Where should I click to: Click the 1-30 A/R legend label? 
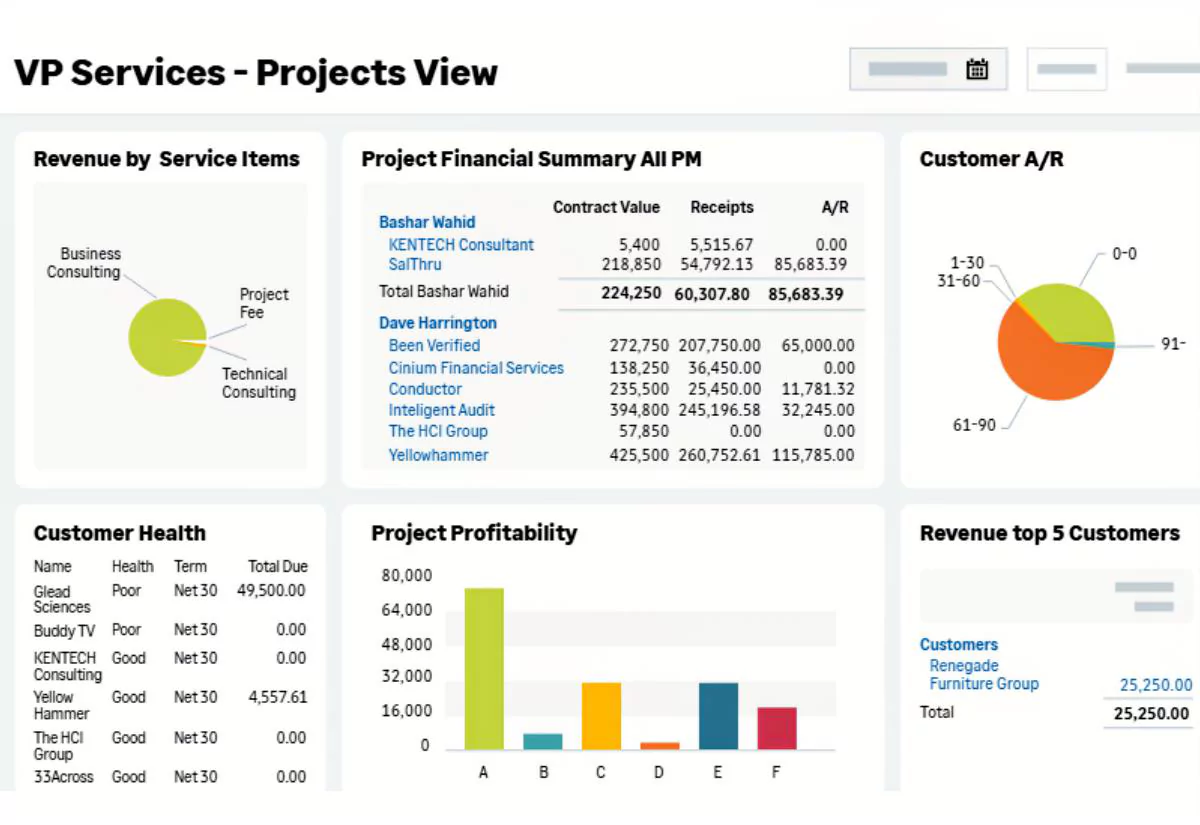click(x=967, y=263)
